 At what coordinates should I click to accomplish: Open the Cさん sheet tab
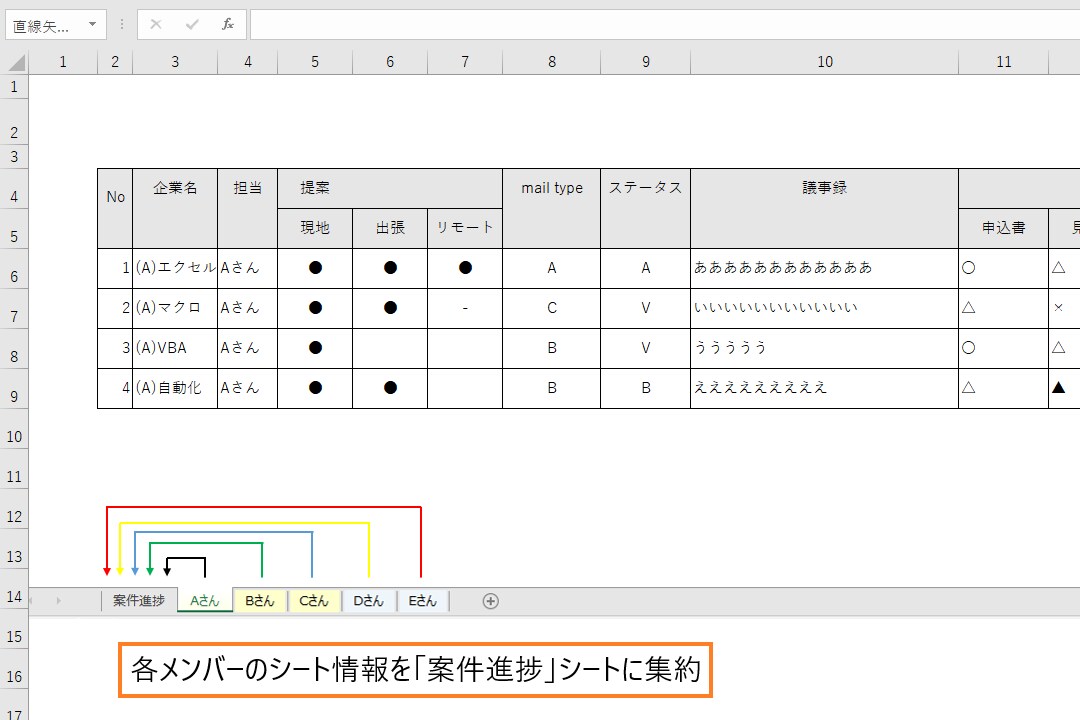click(x=314, y=601)
